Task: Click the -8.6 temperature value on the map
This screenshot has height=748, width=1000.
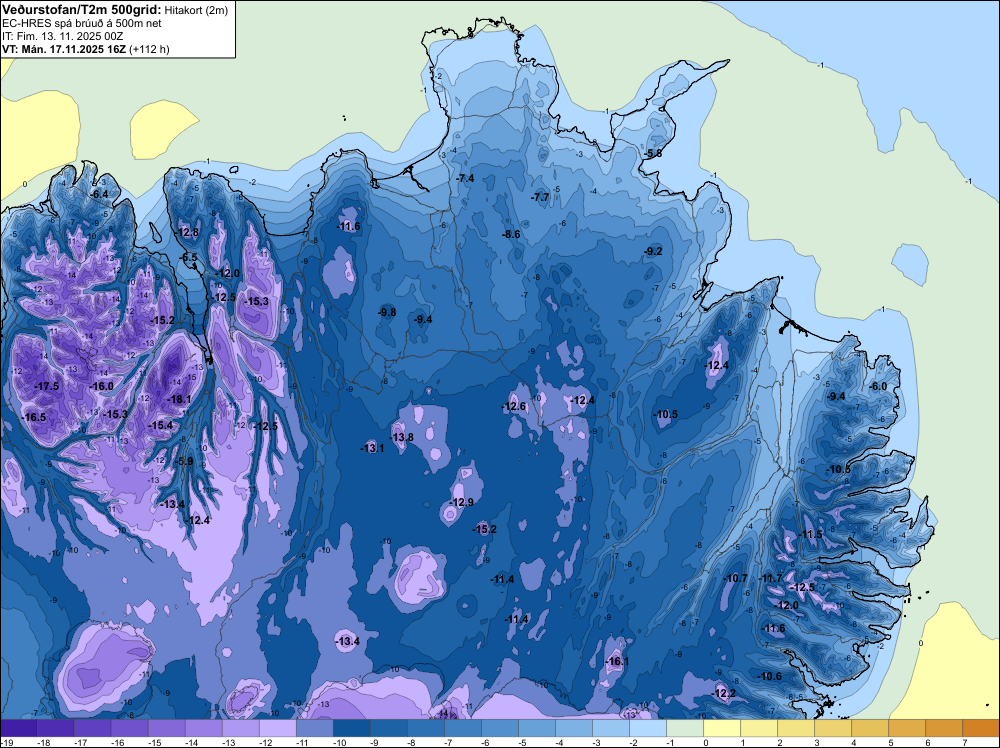Action: point(511,235)
